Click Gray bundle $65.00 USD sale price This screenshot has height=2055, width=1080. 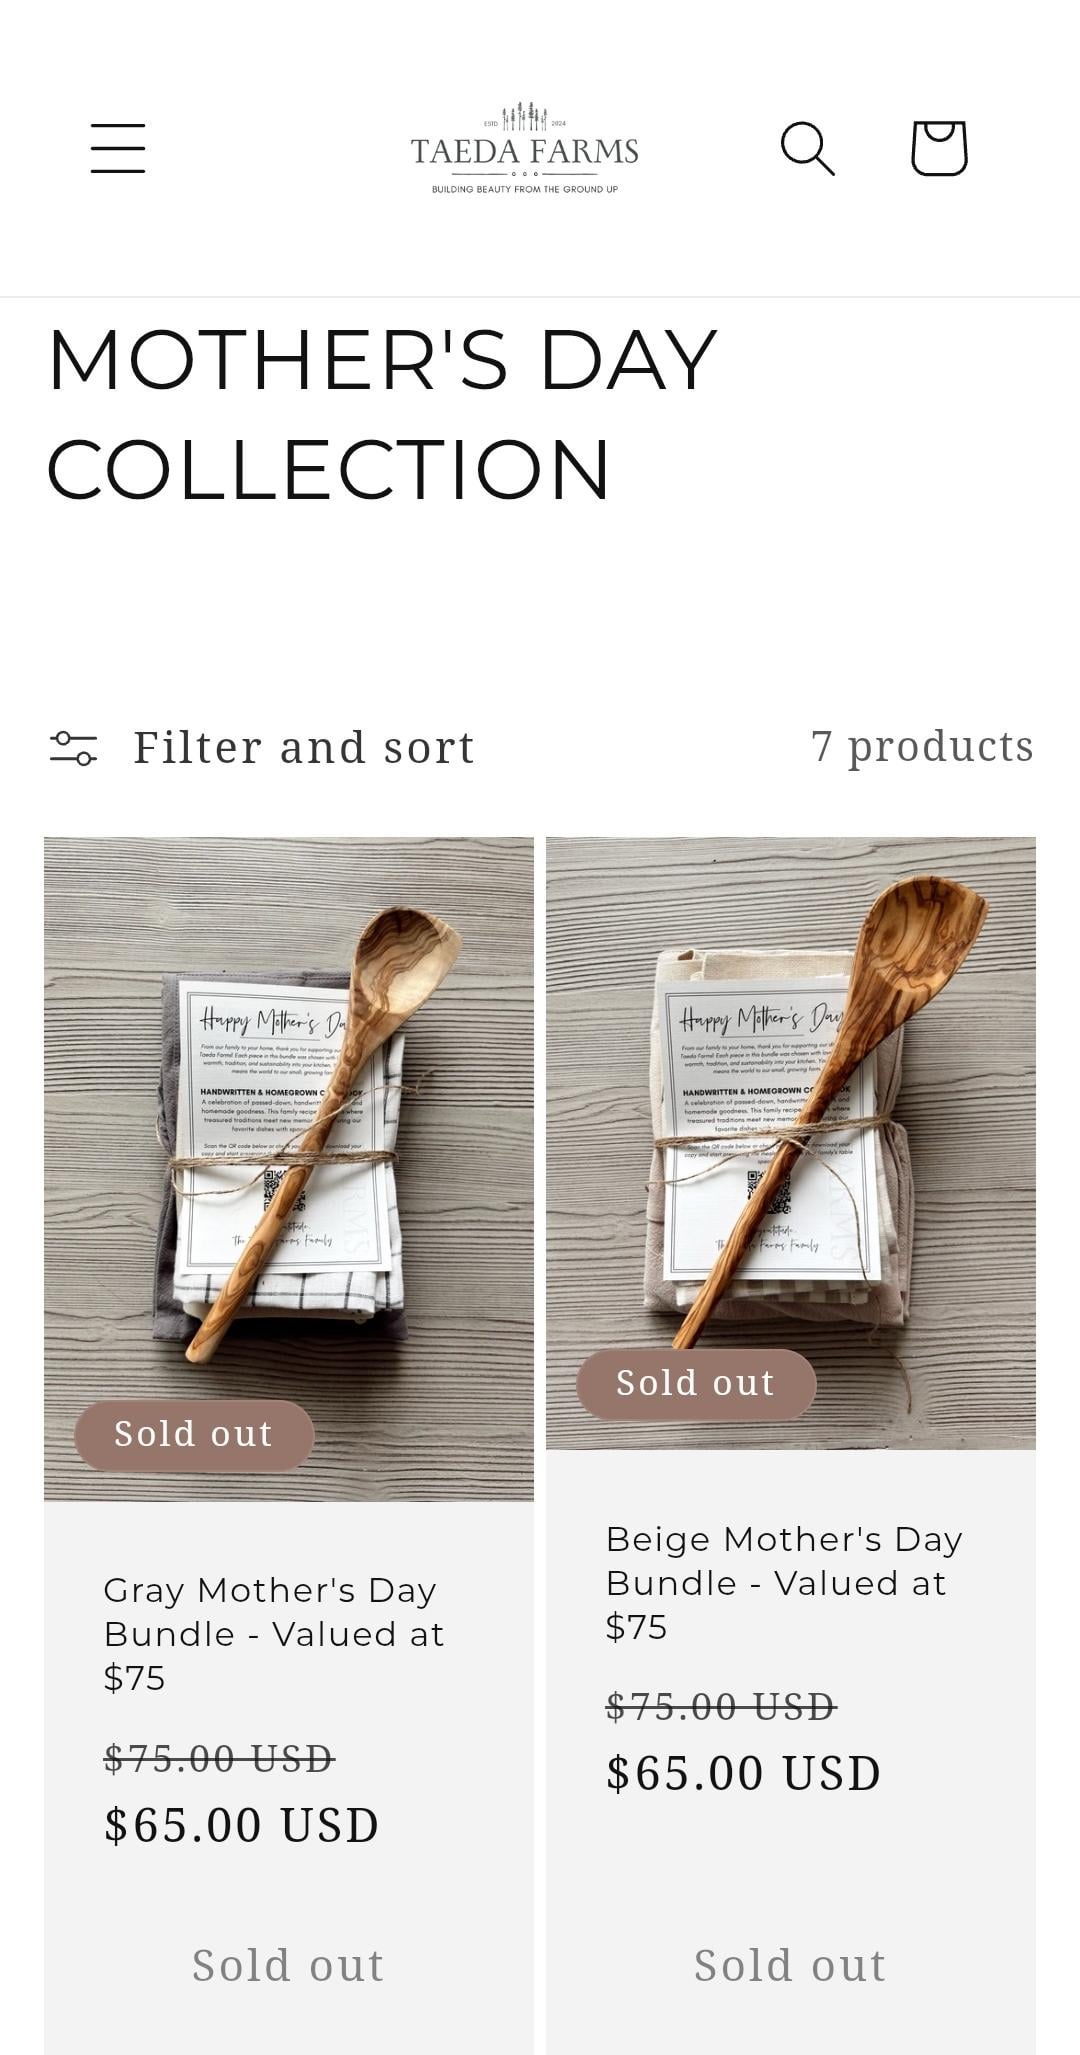pos(242,1825)
